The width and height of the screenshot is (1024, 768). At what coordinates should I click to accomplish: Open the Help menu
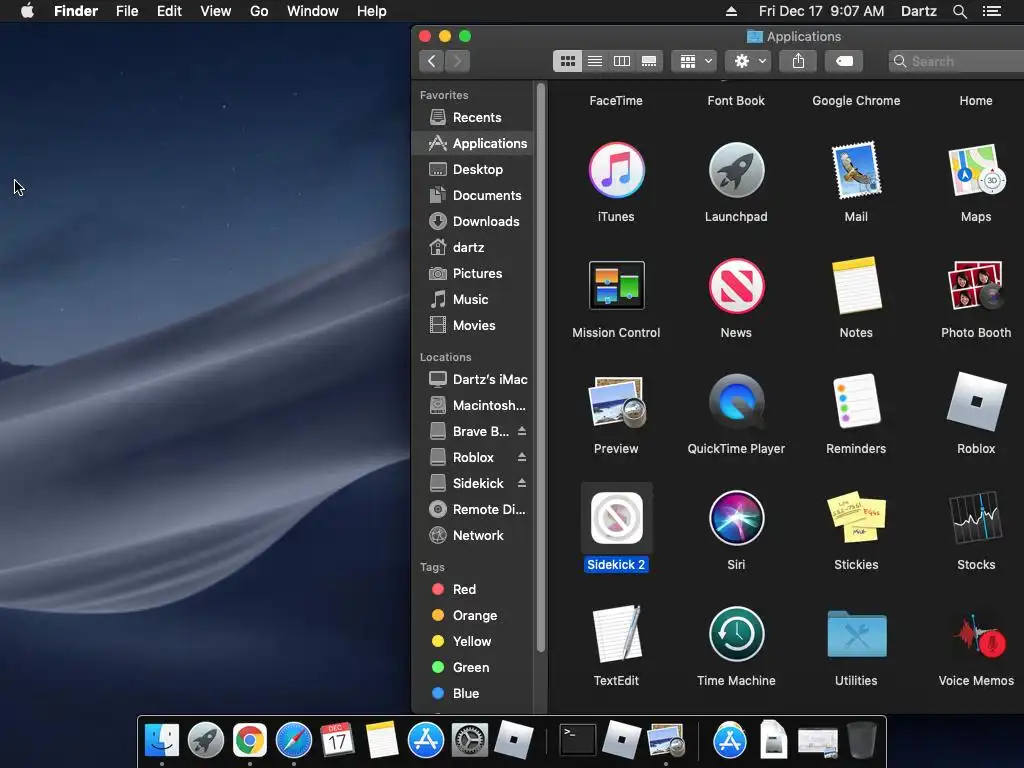372,11
